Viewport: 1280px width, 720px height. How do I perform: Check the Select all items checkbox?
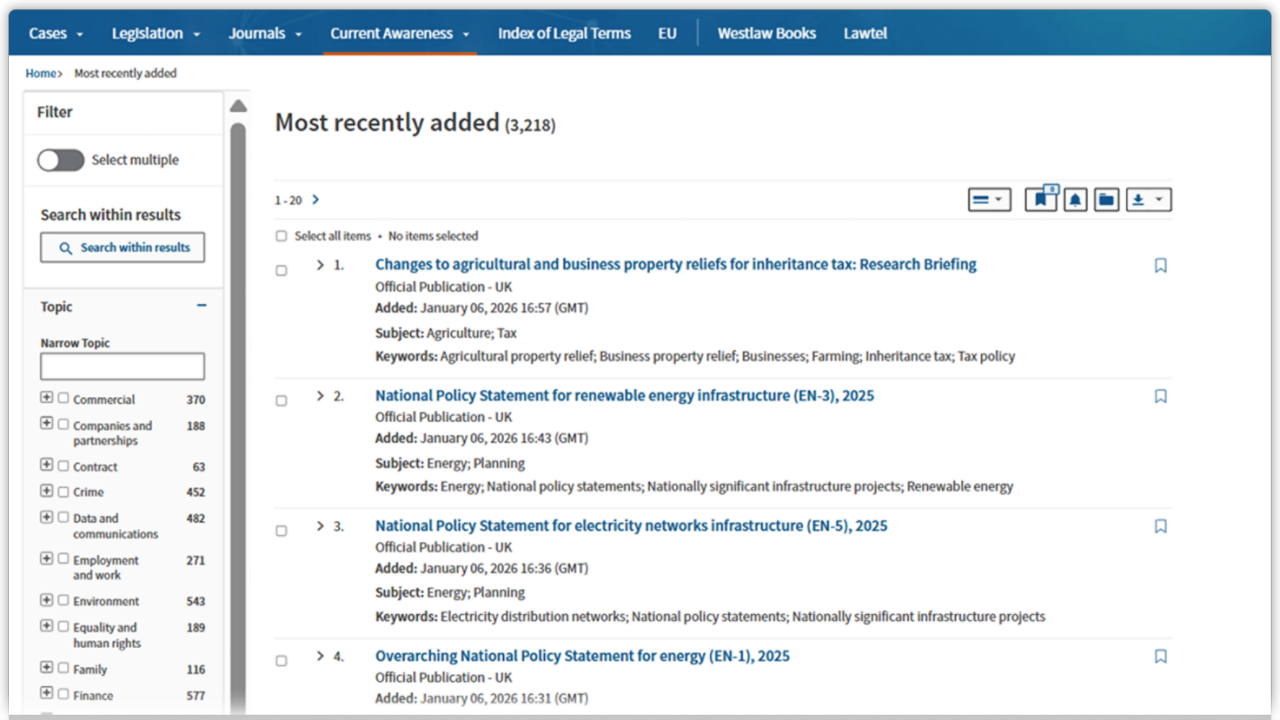(x=281, y=235)
